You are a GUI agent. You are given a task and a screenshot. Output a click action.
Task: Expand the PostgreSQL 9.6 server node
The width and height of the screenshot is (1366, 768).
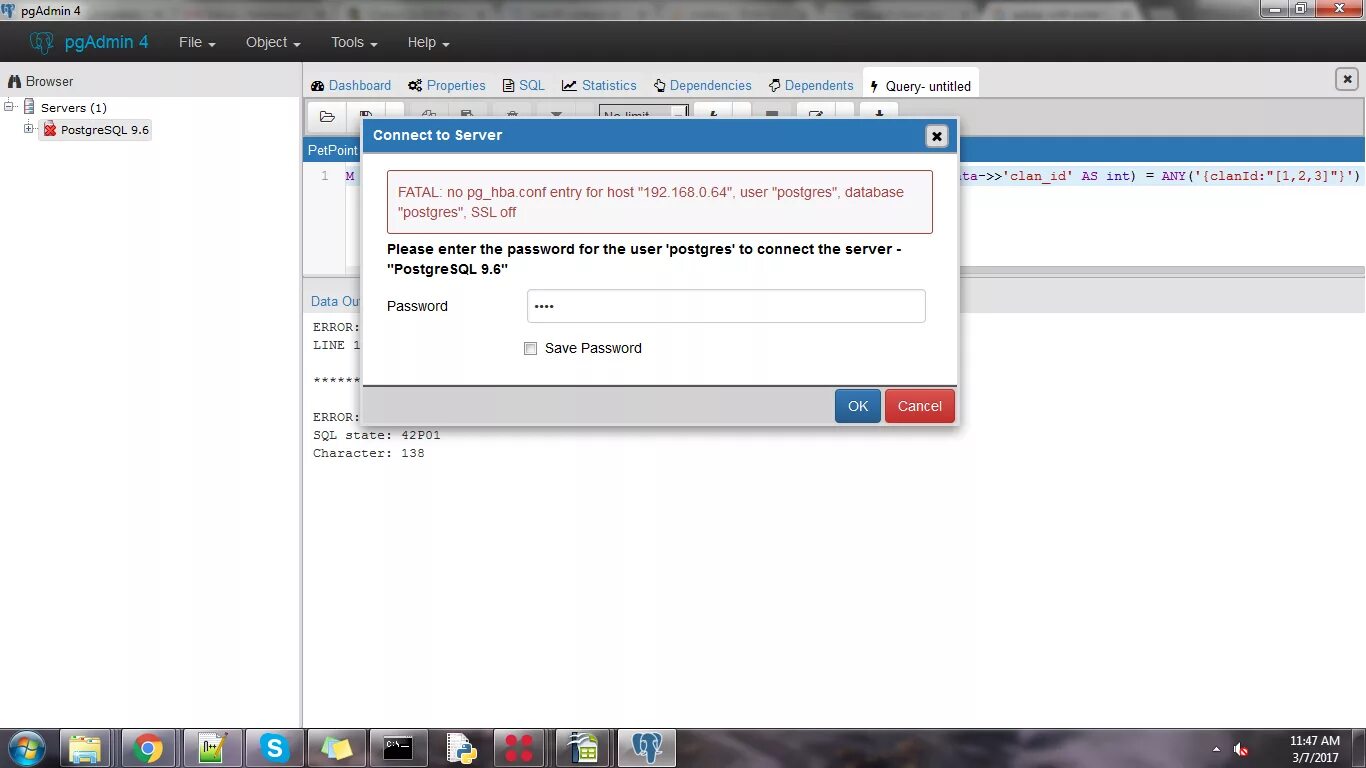(29, 129)
